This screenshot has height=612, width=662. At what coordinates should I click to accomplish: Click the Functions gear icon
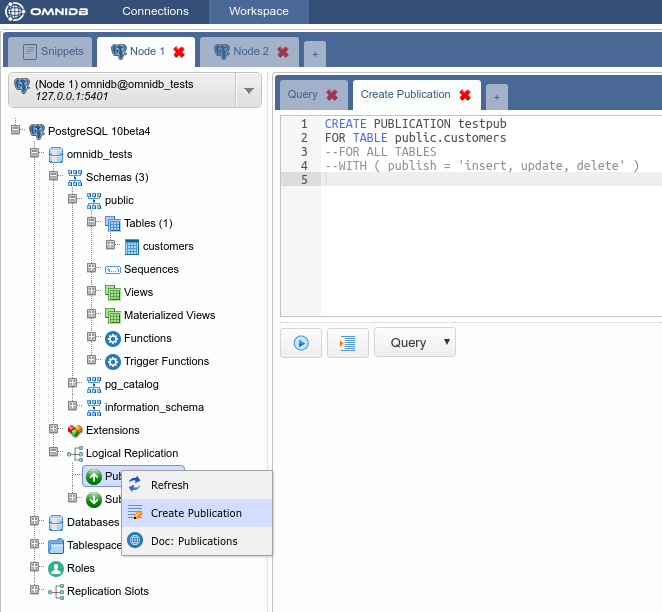pos(113,339)
